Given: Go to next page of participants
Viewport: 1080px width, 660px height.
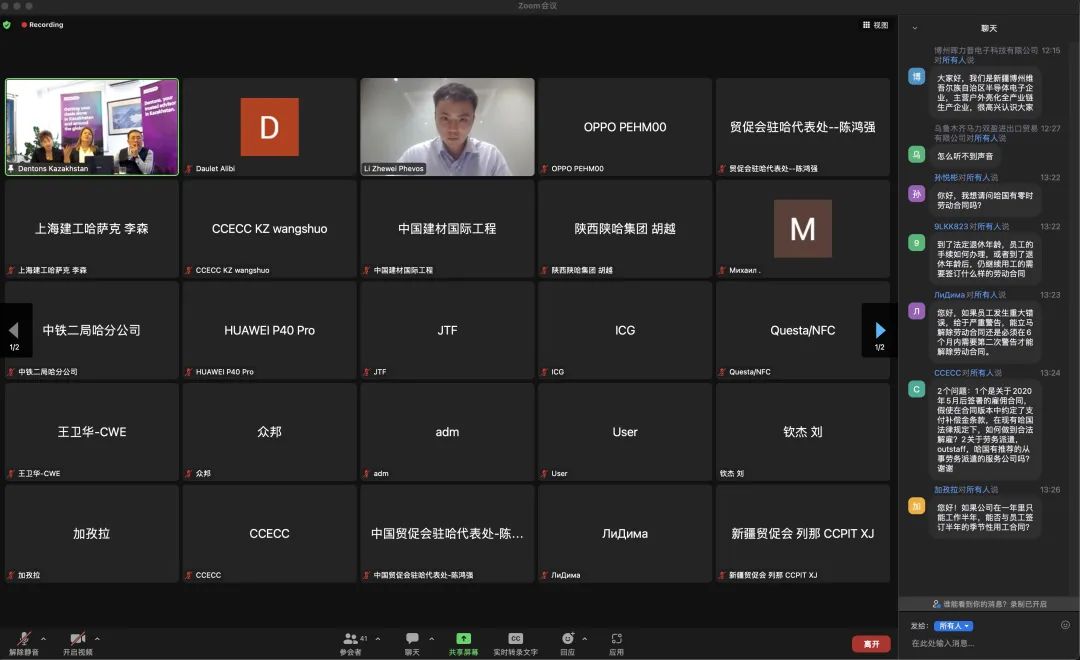Looking at the screenshot, I should tap(880, 330).
